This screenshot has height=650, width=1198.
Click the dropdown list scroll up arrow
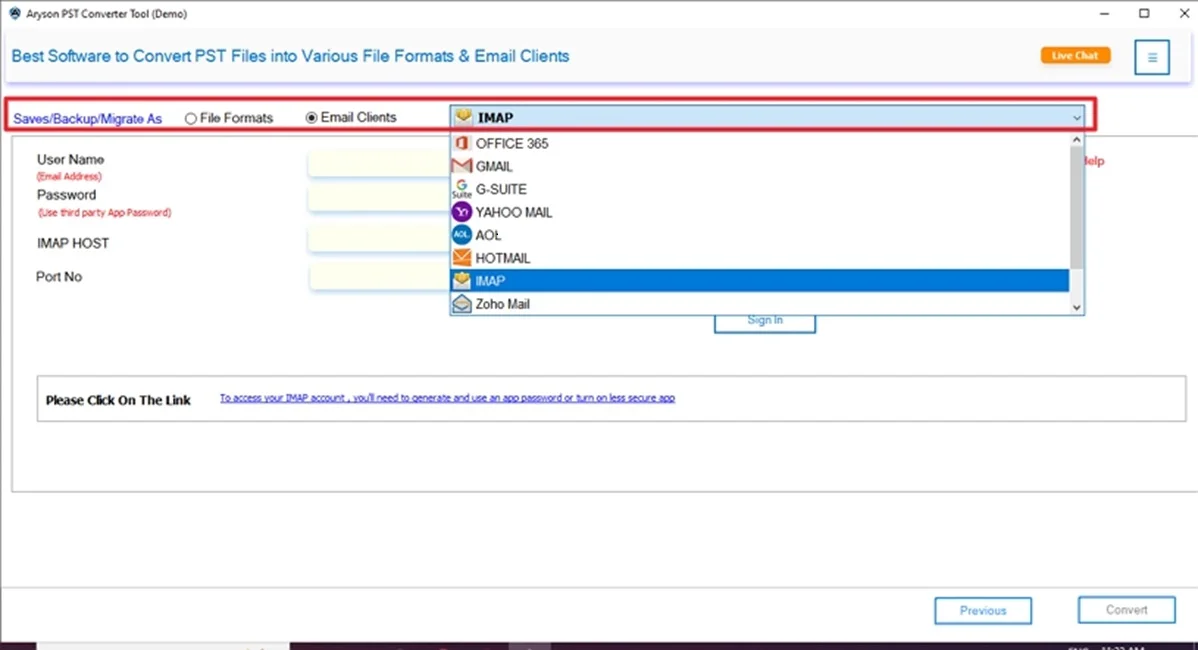coord(1076,140)
